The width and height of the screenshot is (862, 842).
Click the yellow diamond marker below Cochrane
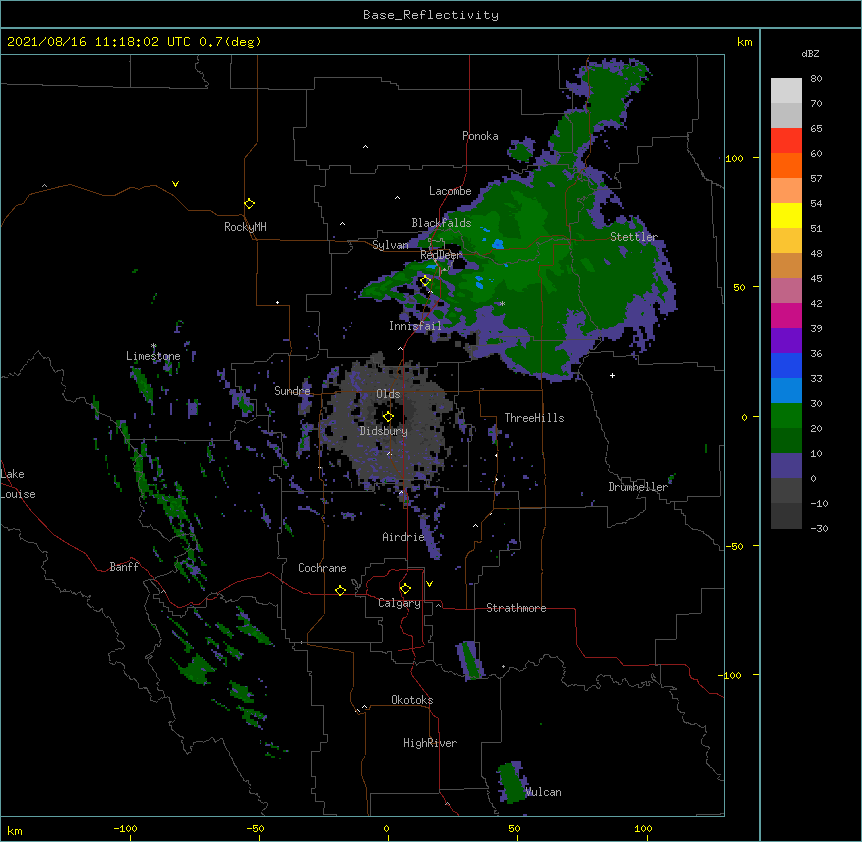340,590
